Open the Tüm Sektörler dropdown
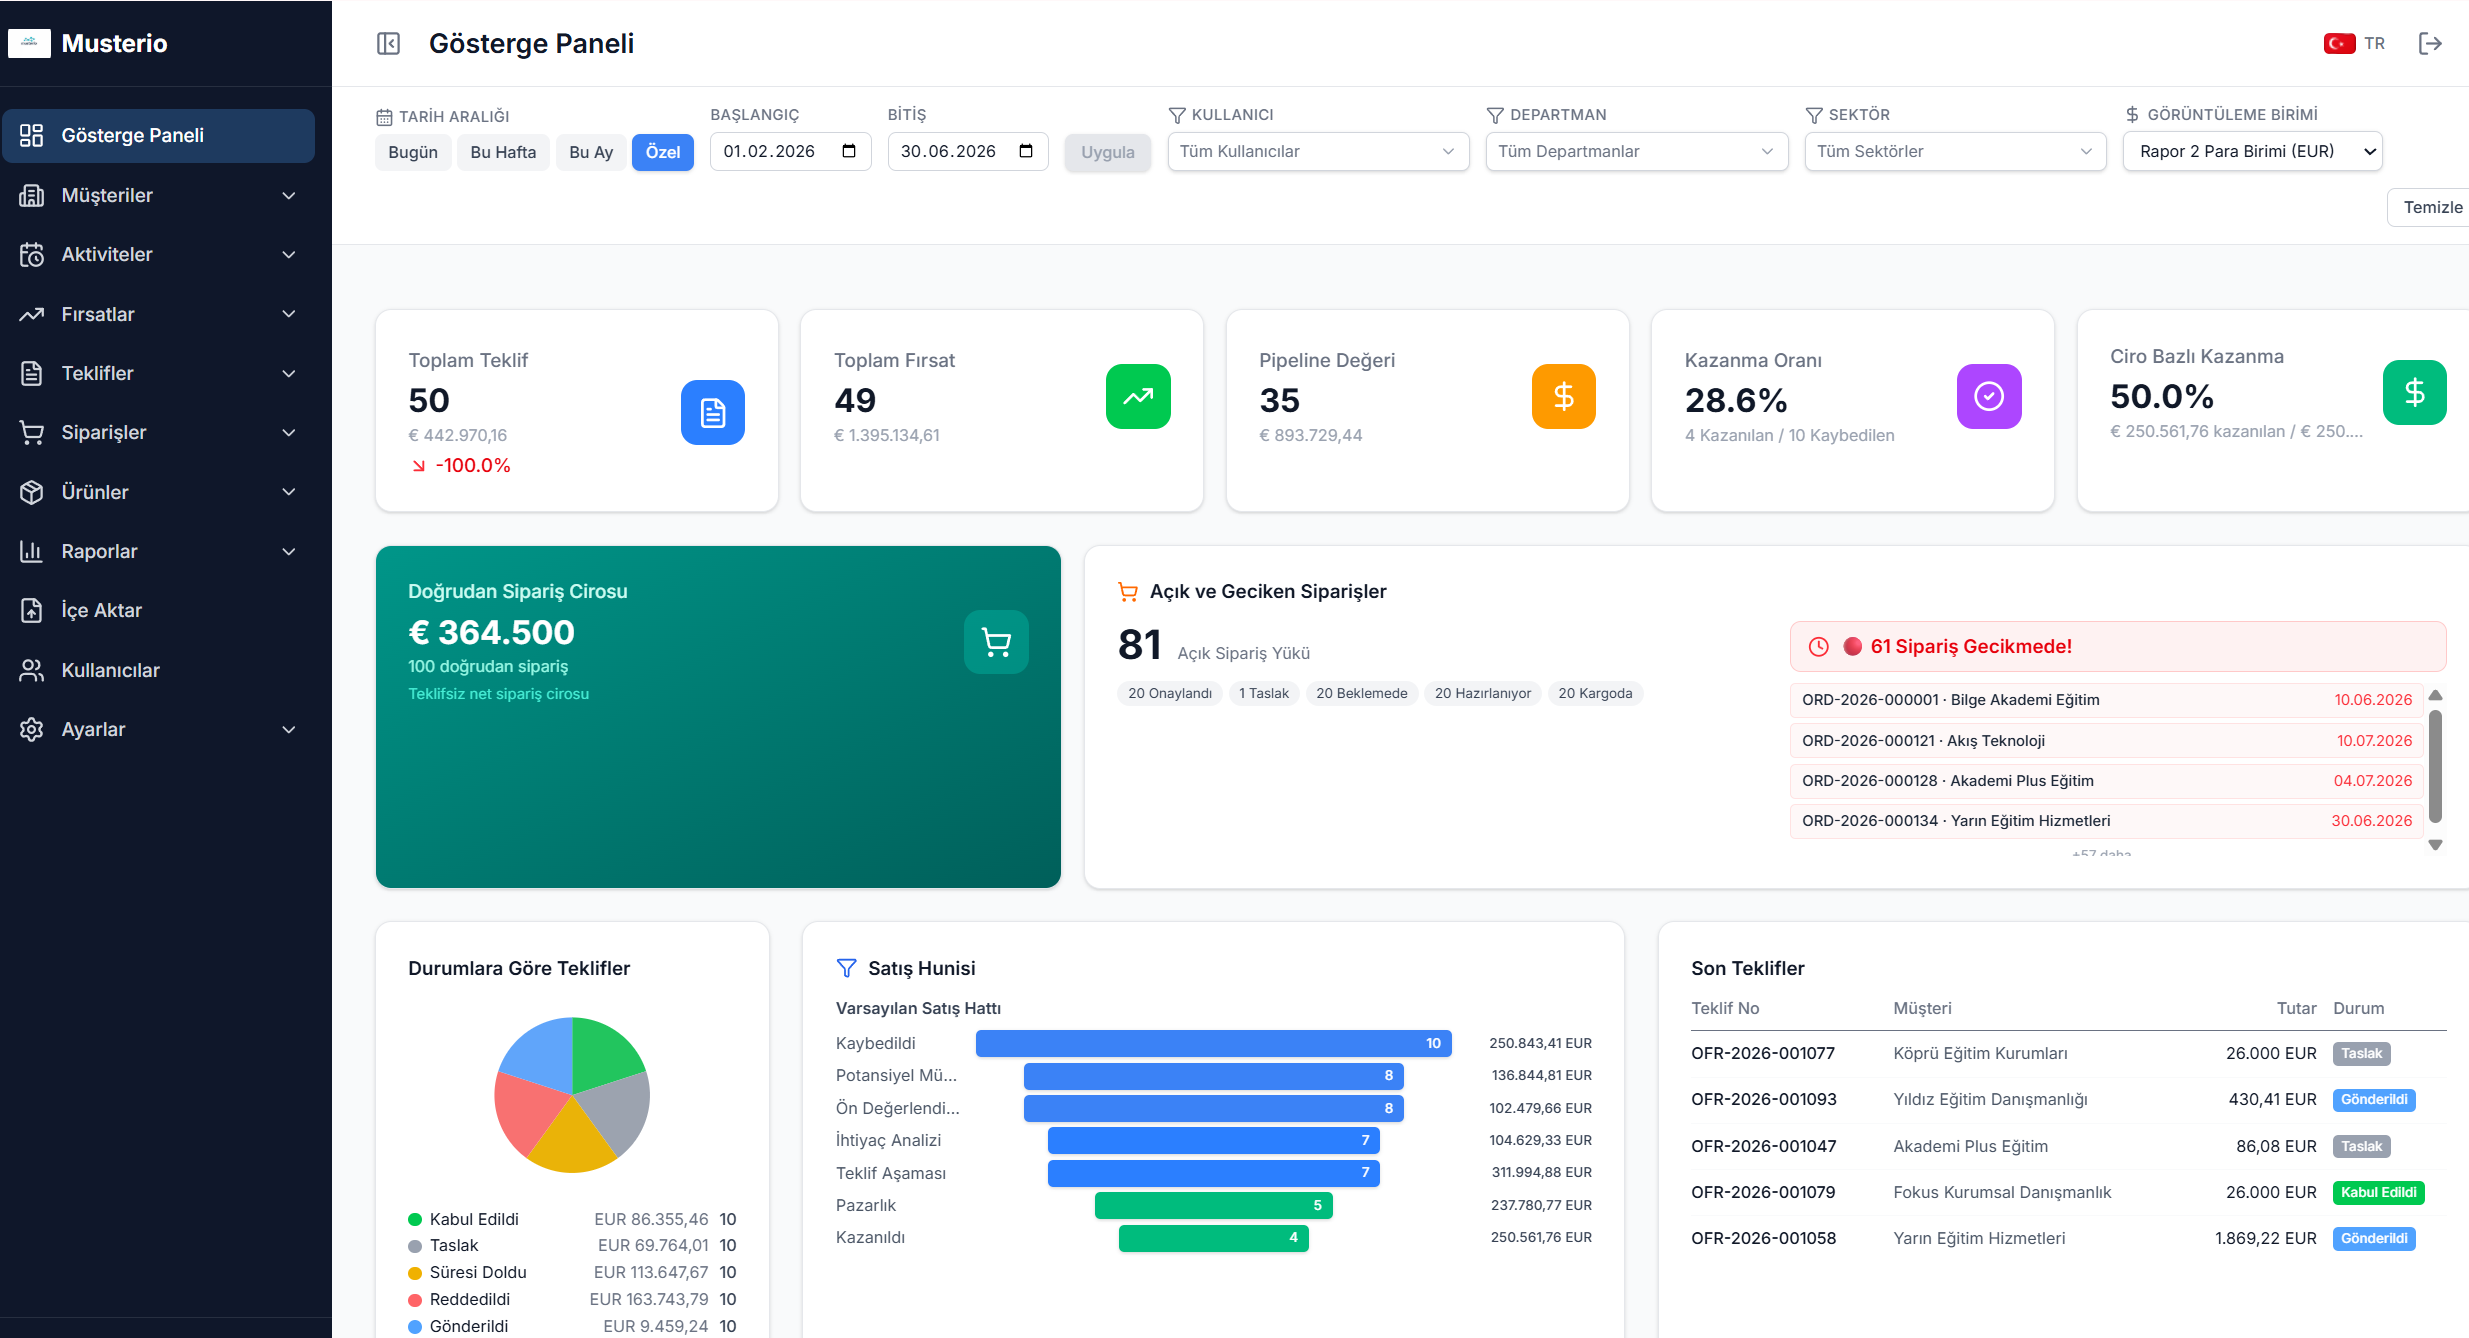2469x1338 pixels. [1955, 151]
